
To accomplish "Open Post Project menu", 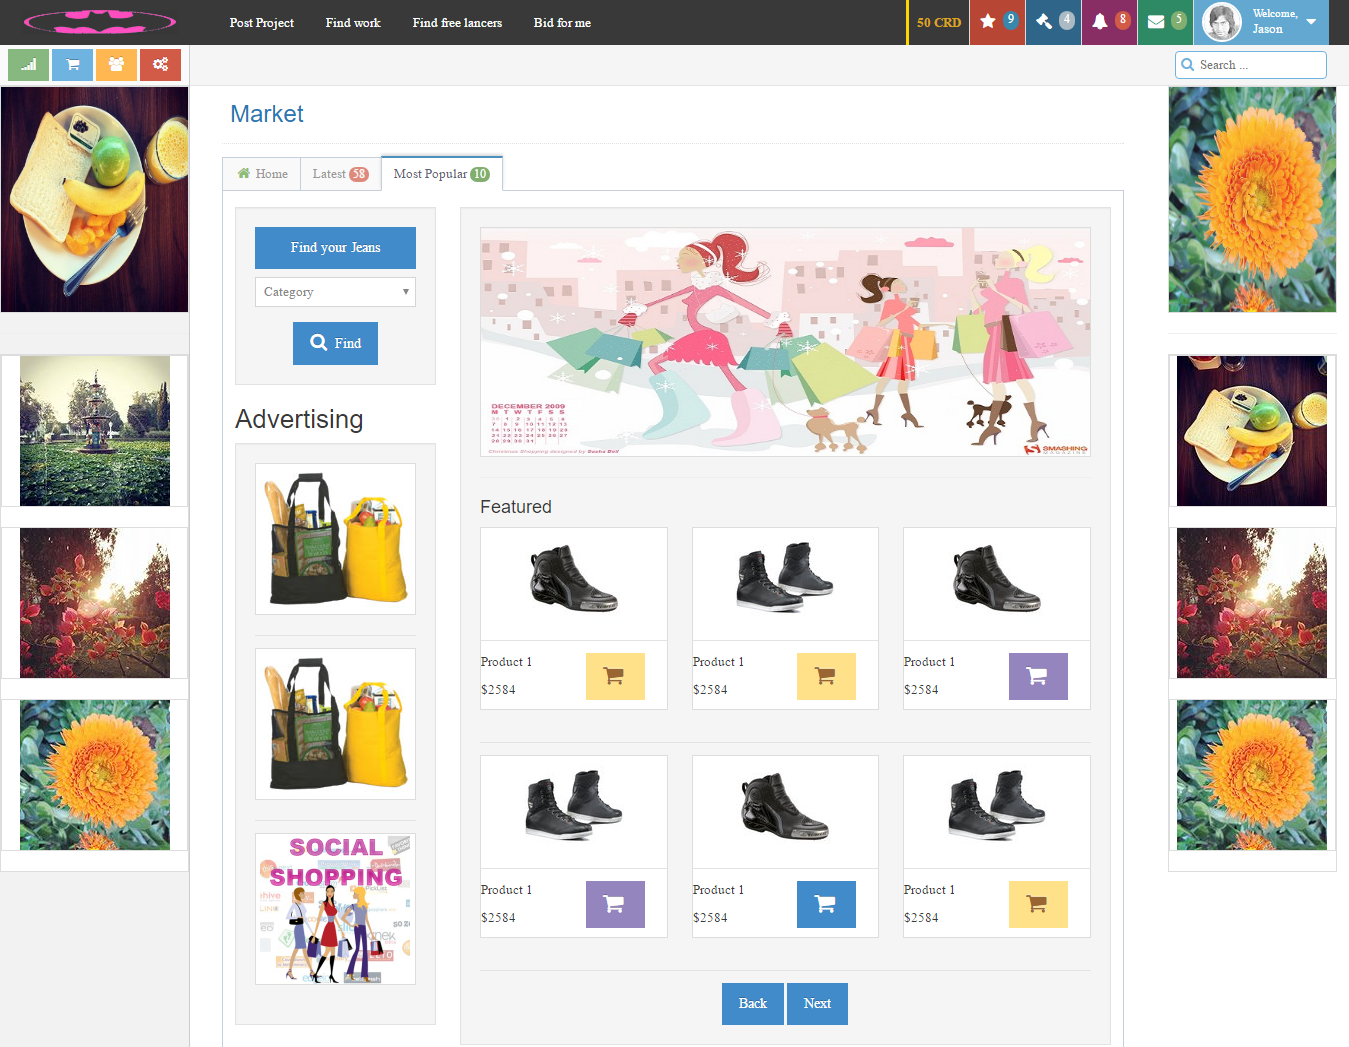I will [x=262, y=22].
